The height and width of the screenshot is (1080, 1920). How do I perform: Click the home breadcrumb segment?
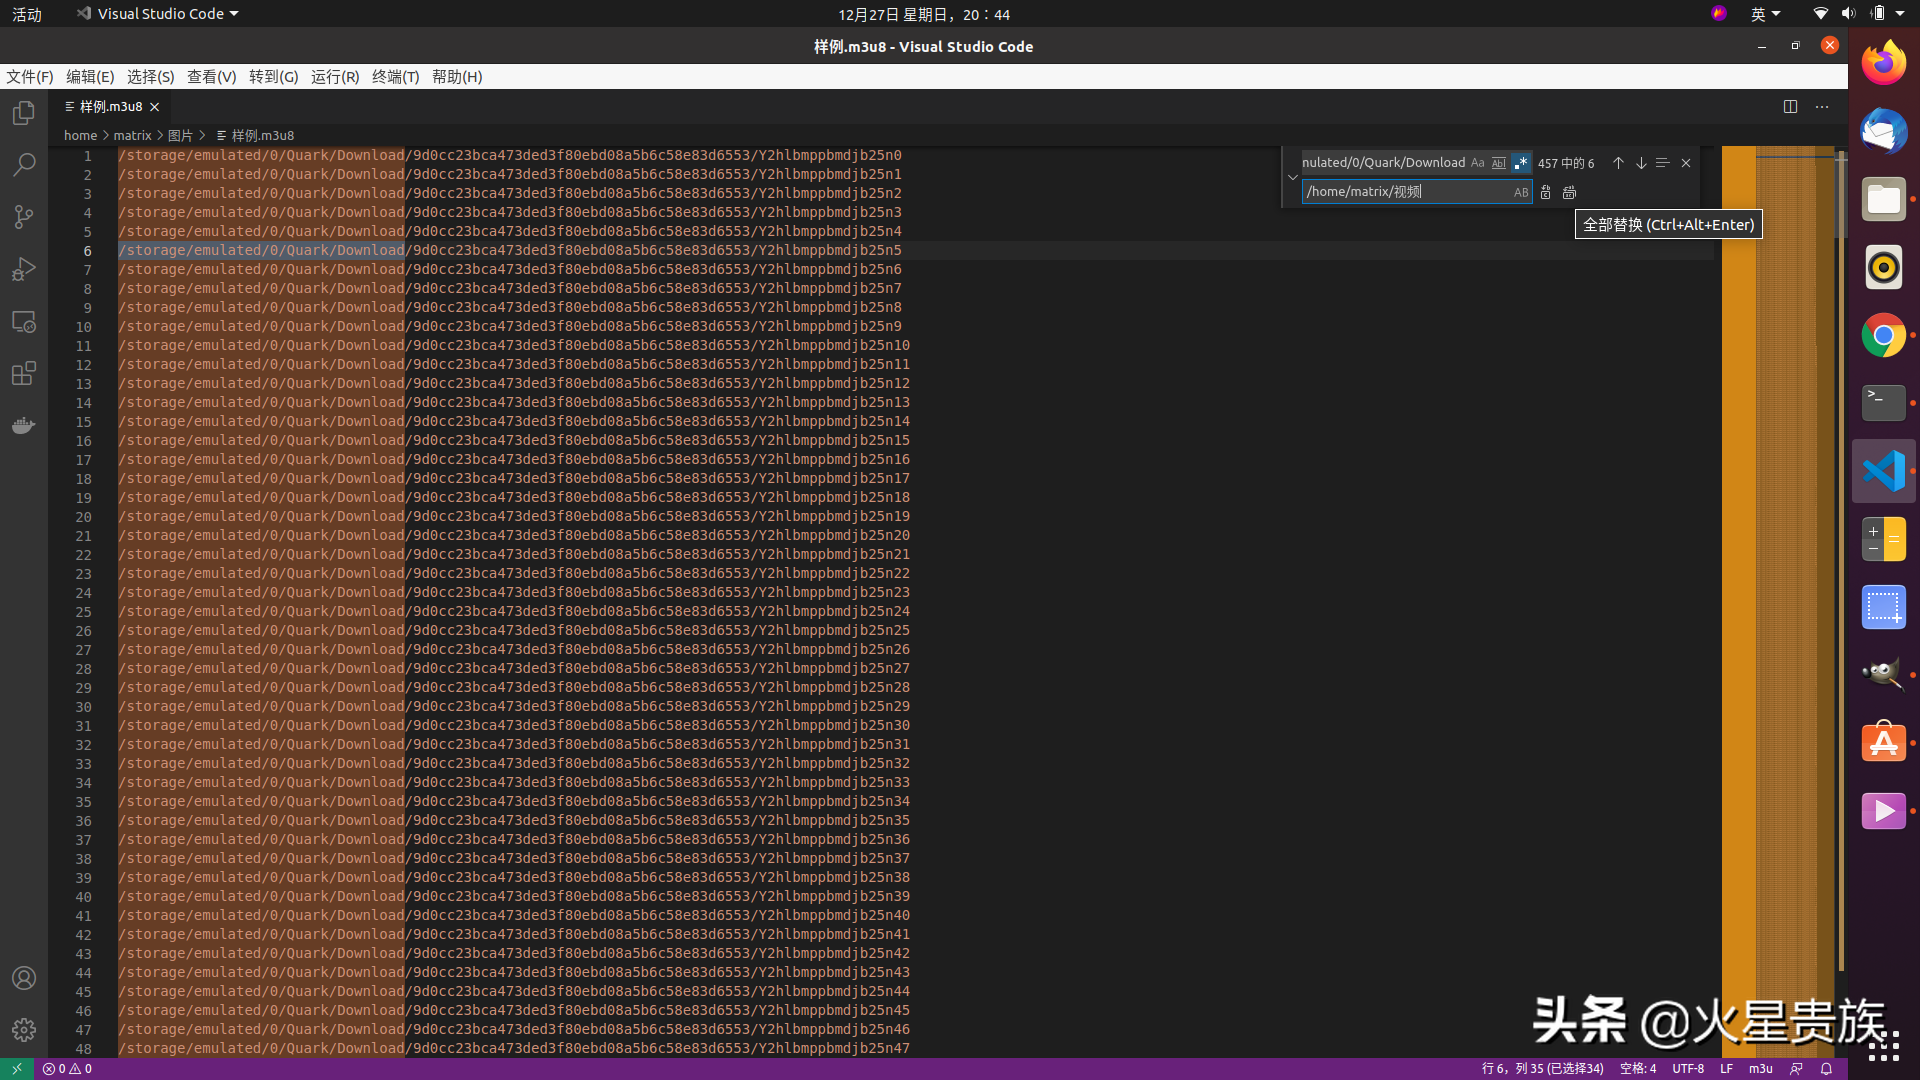(81, 136)
